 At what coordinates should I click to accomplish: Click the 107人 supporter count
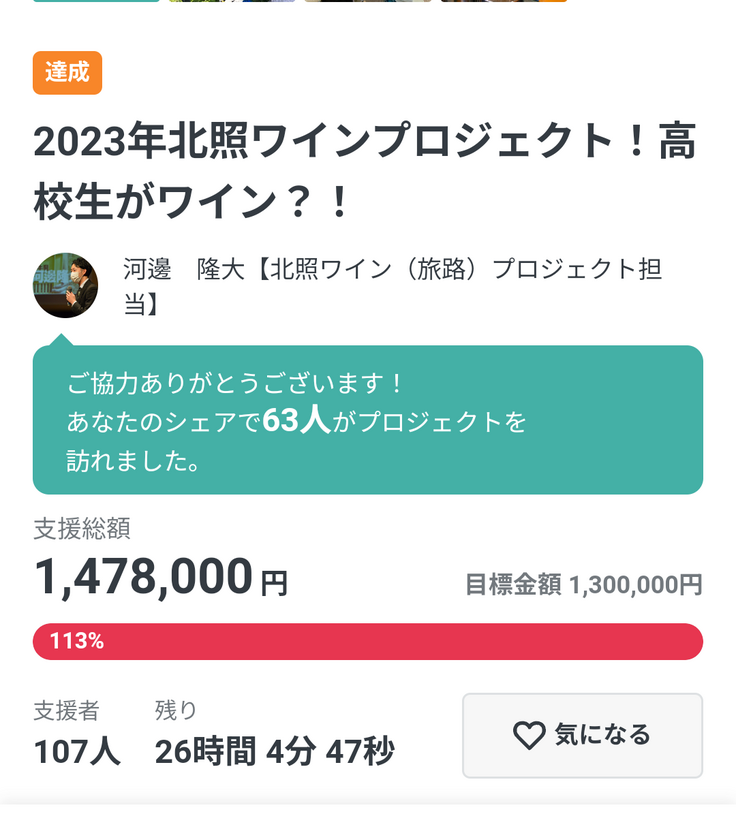77,751
